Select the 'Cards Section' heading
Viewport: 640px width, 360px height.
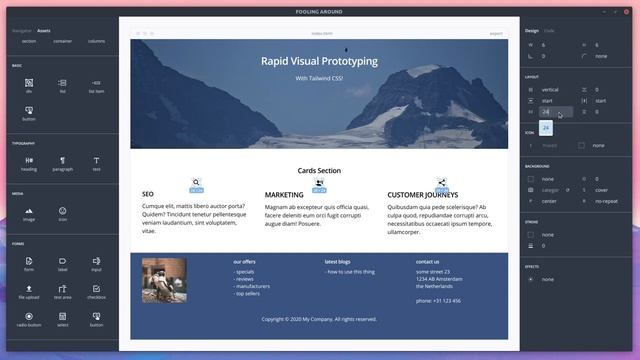coord(319,171)
